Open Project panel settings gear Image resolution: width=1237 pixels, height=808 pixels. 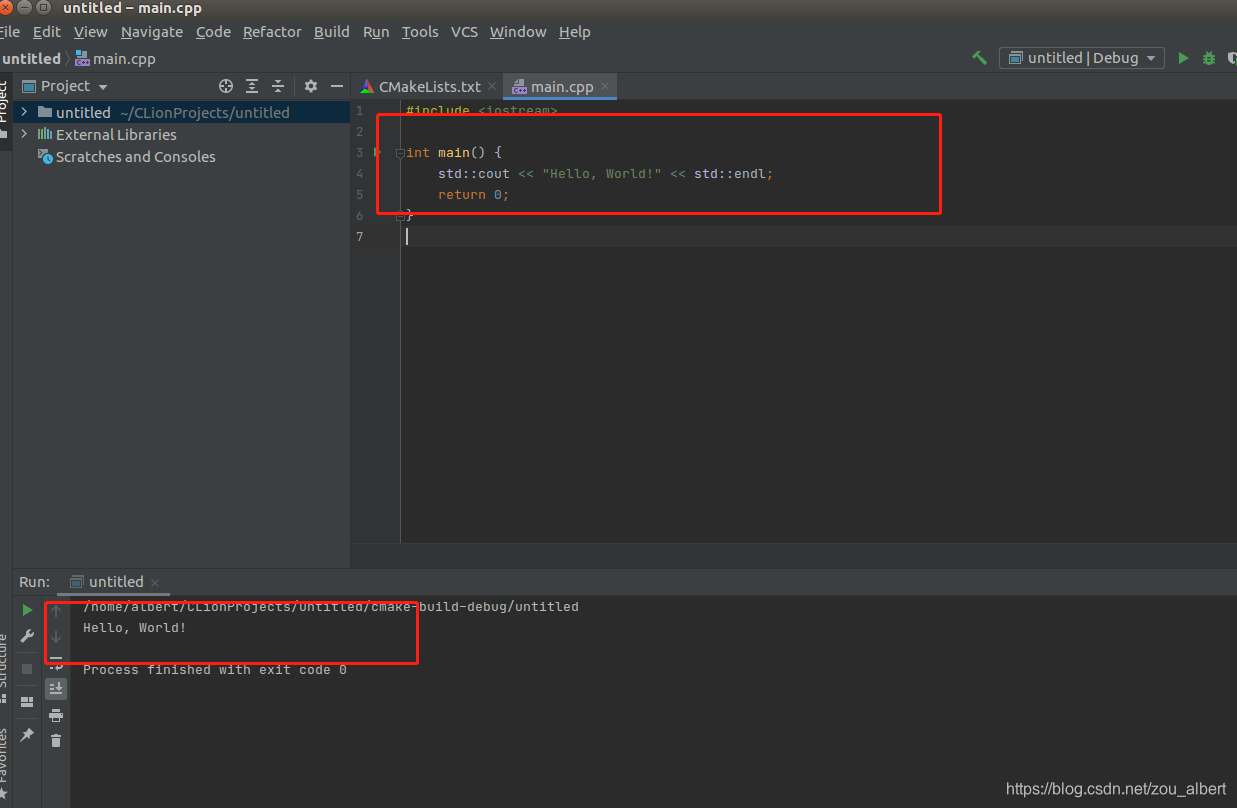[311, 86]
